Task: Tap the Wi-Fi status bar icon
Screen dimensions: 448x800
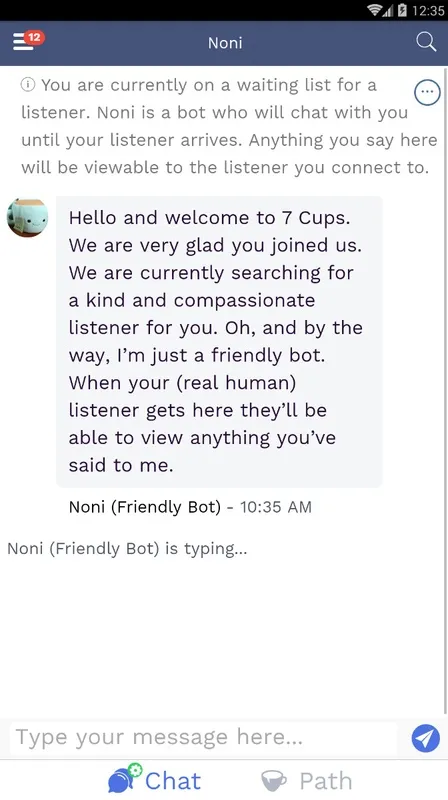Action: [376, 10]
